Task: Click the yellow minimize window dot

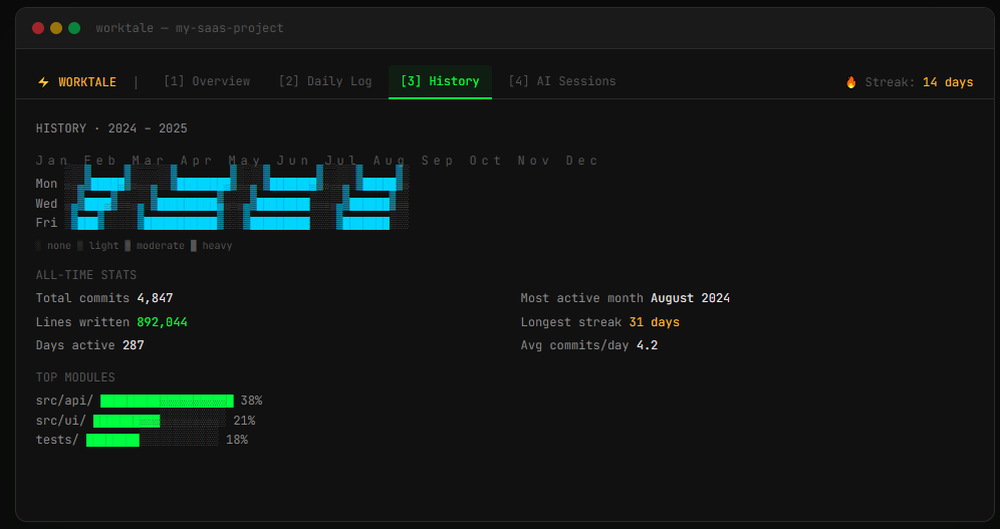Action: click(56, 28)
